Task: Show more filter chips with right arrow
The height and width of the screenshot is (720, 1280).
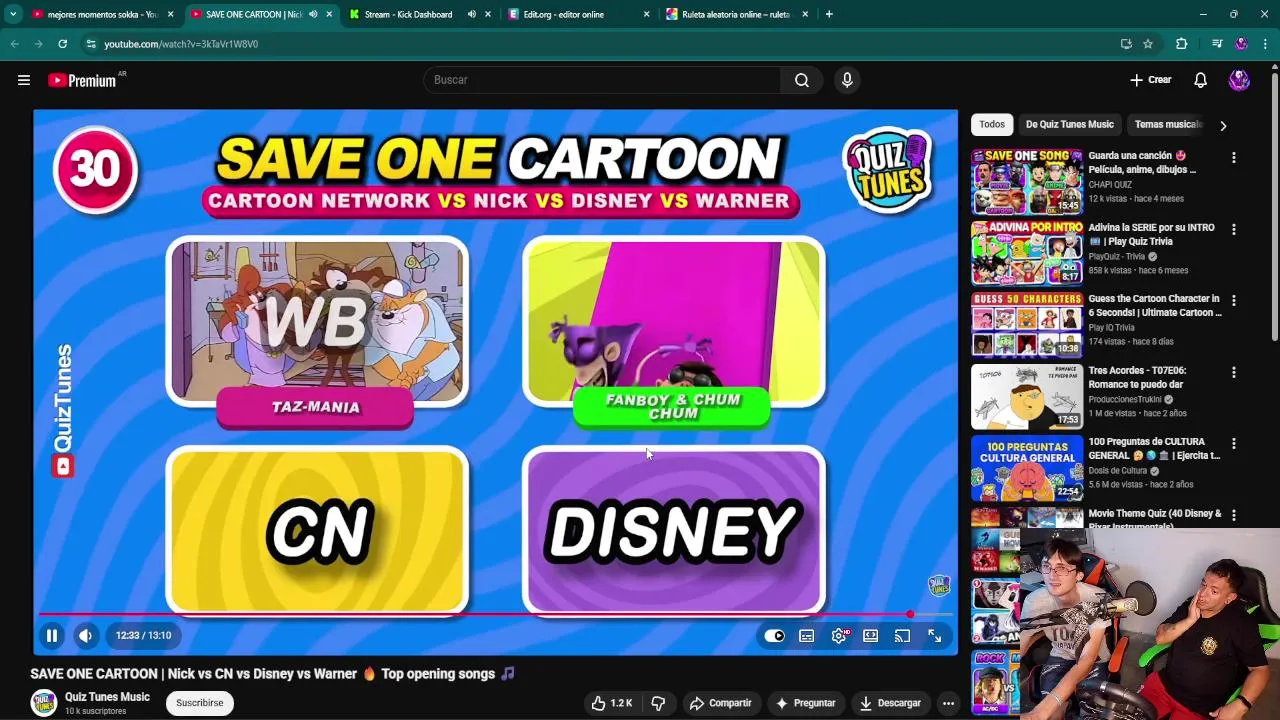Action: point(1223,125)
